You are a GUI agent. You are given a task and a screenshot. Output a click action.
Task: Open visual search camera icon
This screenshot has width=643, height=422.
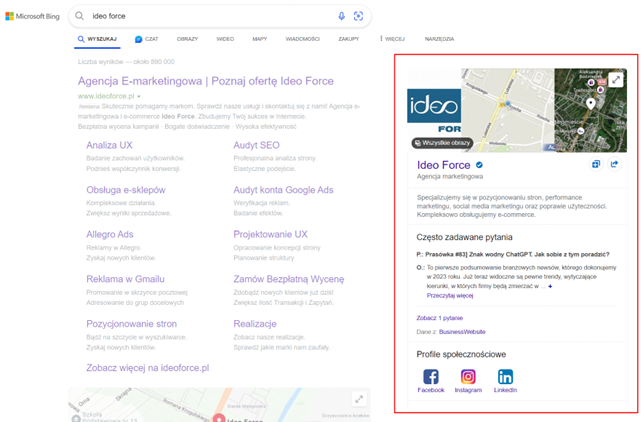358,16
